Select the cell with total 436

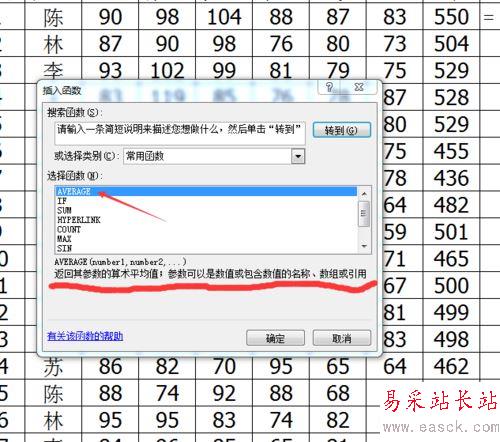(451, 178)
